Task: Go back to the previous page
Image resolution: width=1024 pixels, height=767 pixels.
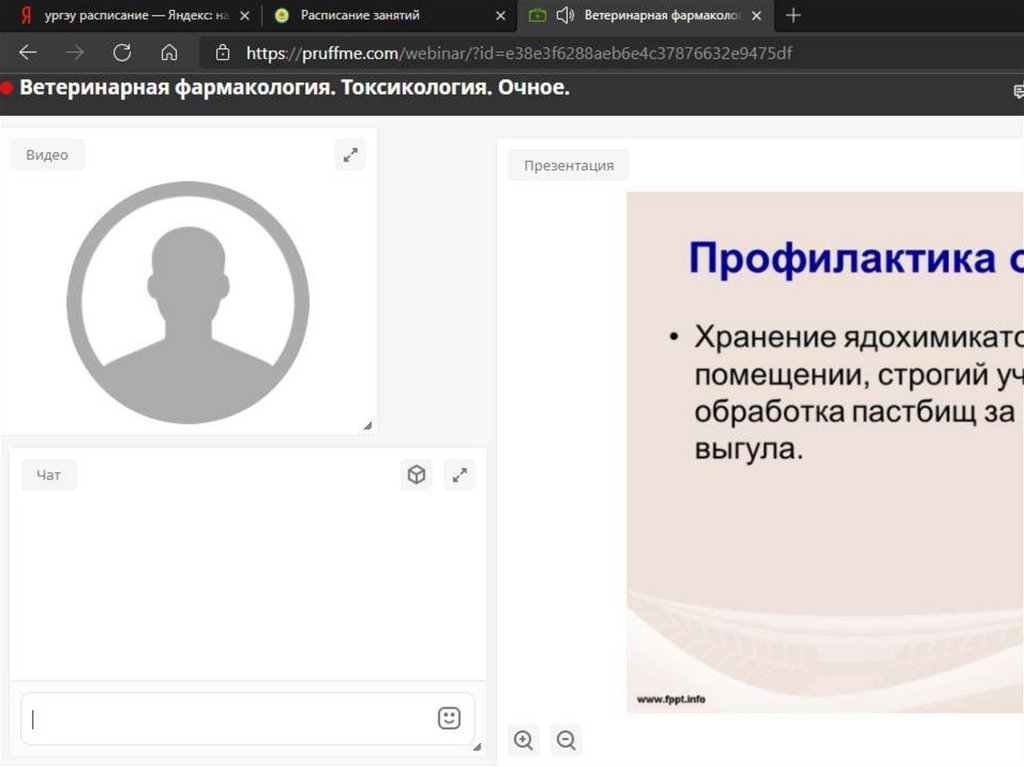Action: tap(28, 53)
